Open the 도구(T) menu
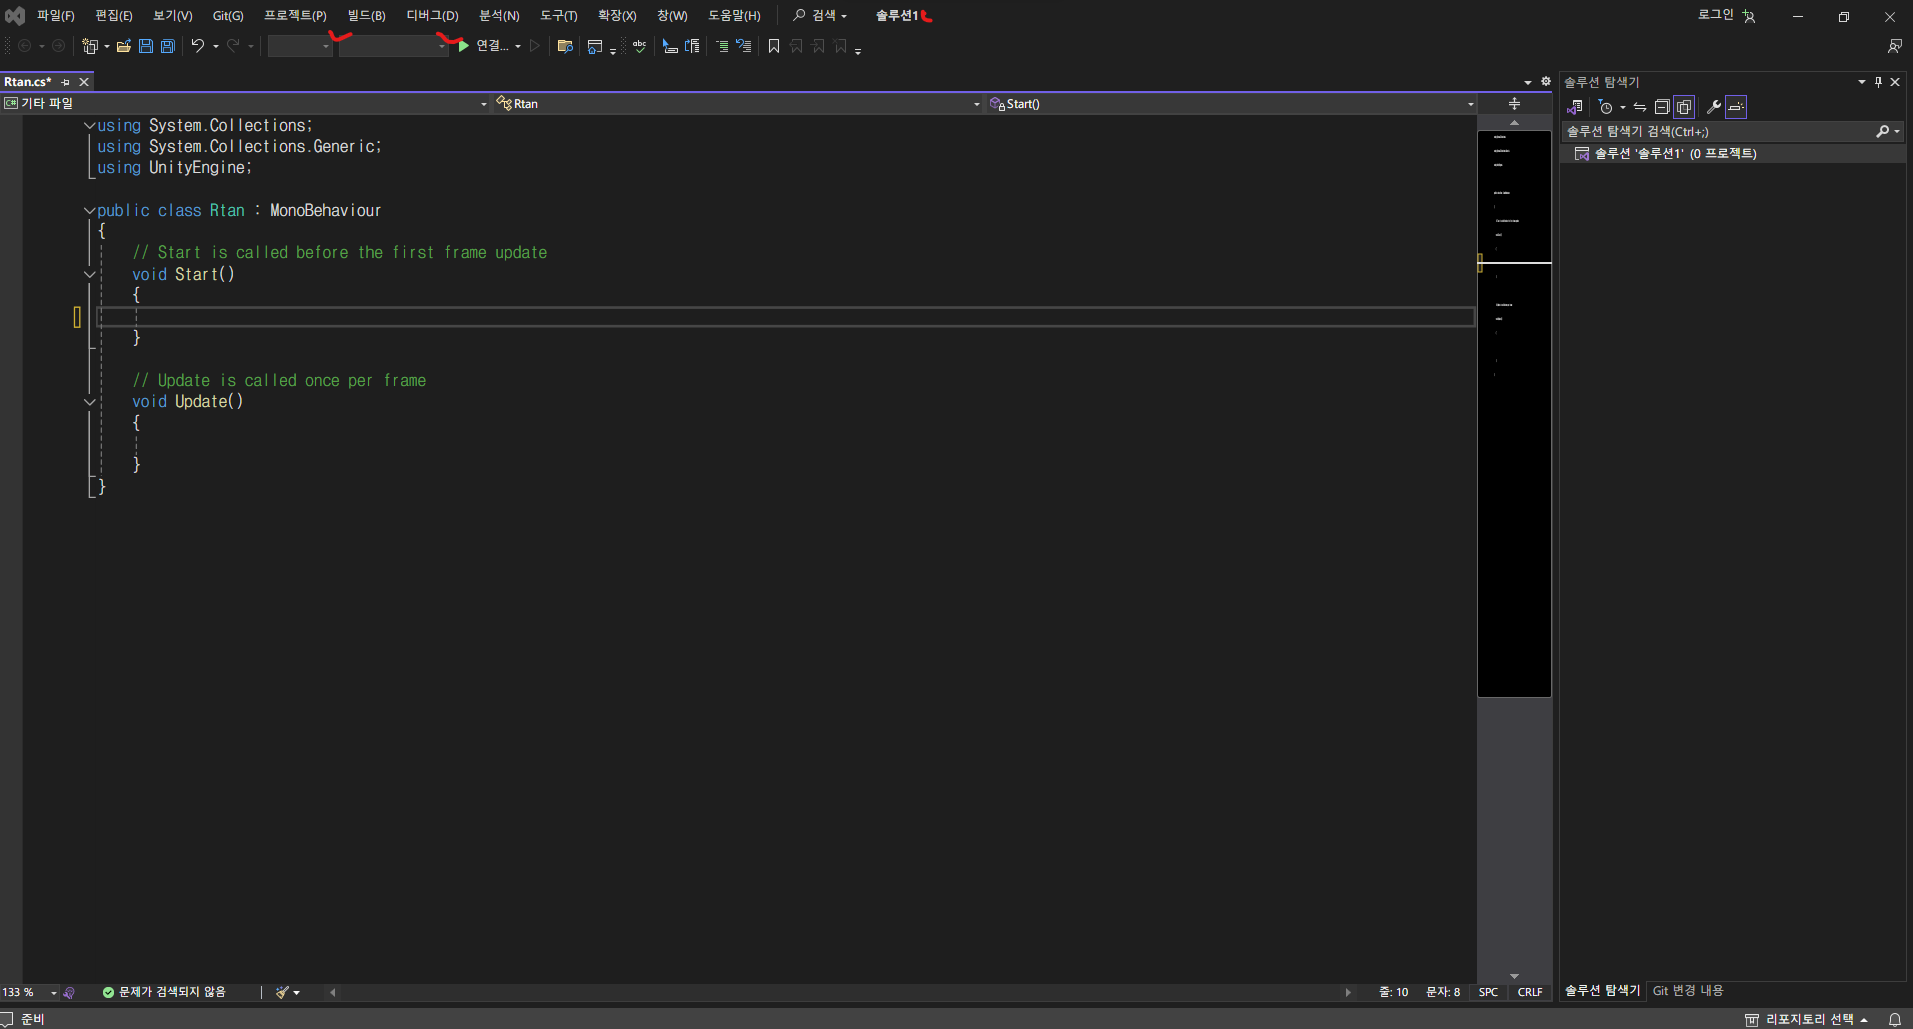Viewport: 1913px width, 1029px height. (x=558, y=16)
